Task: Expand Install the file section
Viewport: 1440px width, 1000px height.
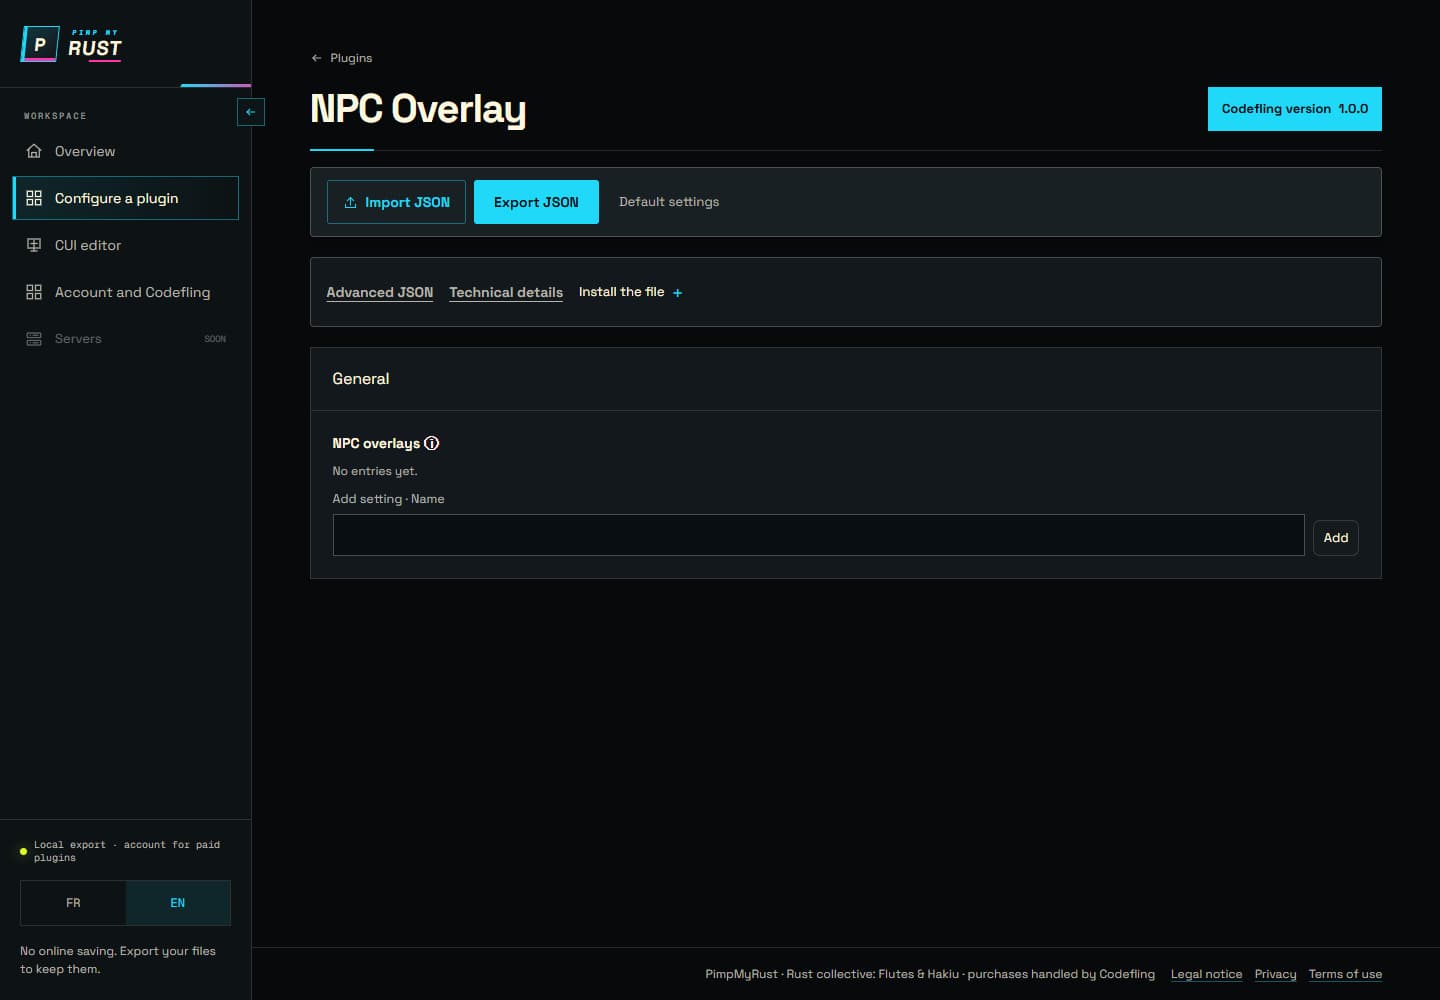Action: (x=630, y=292)
